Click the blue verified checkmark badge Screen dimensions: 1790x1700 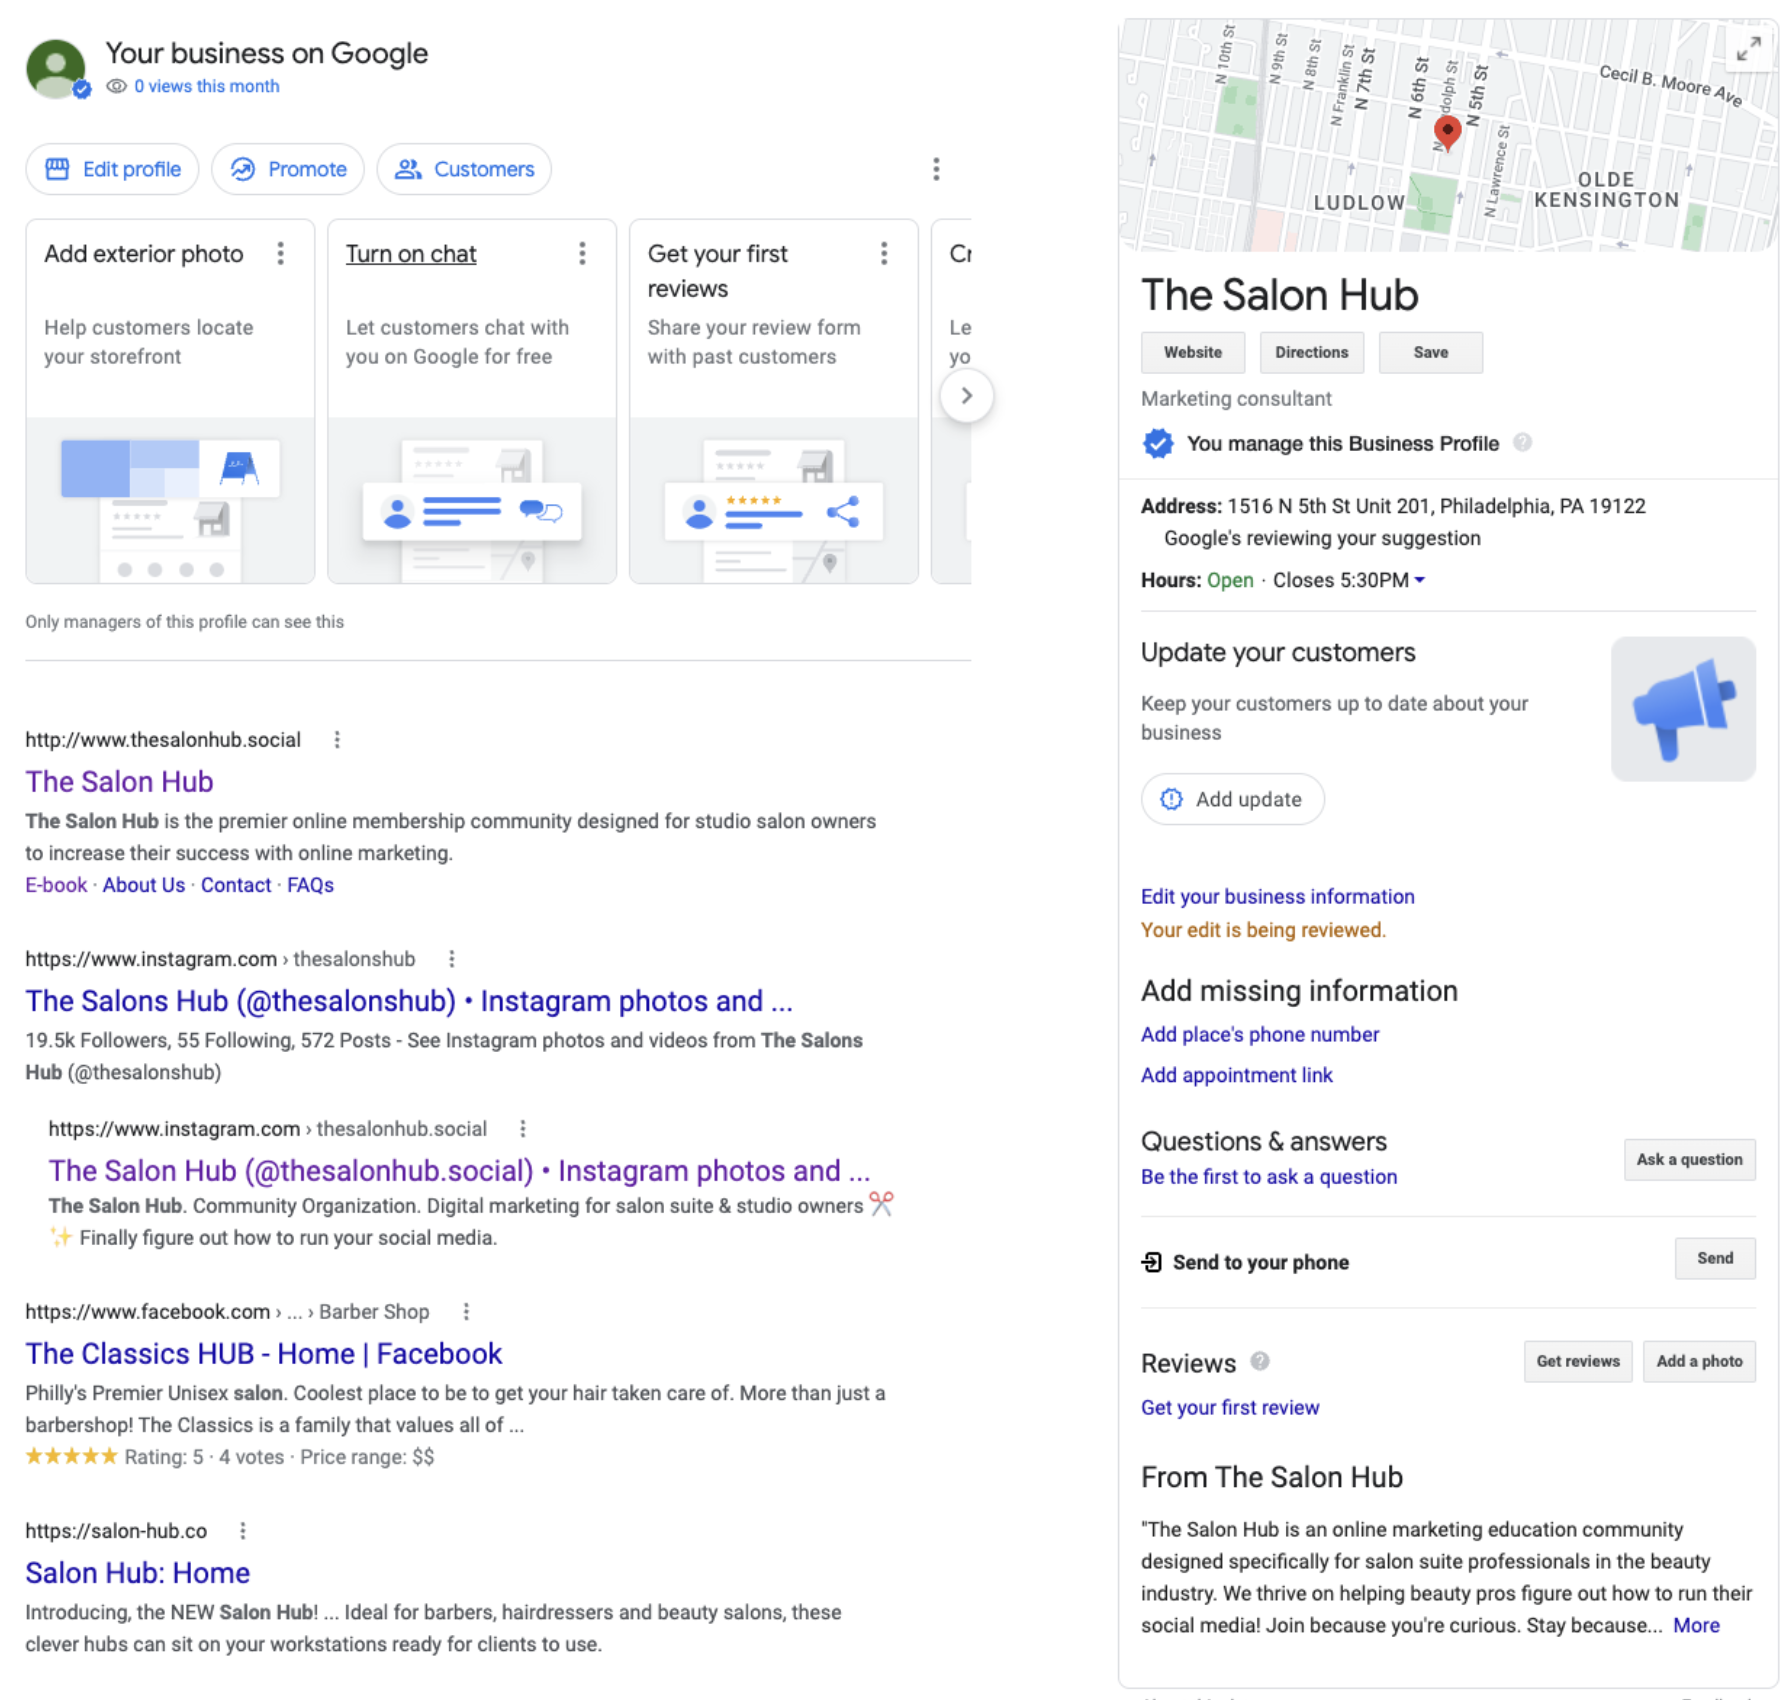[1158, 443]
